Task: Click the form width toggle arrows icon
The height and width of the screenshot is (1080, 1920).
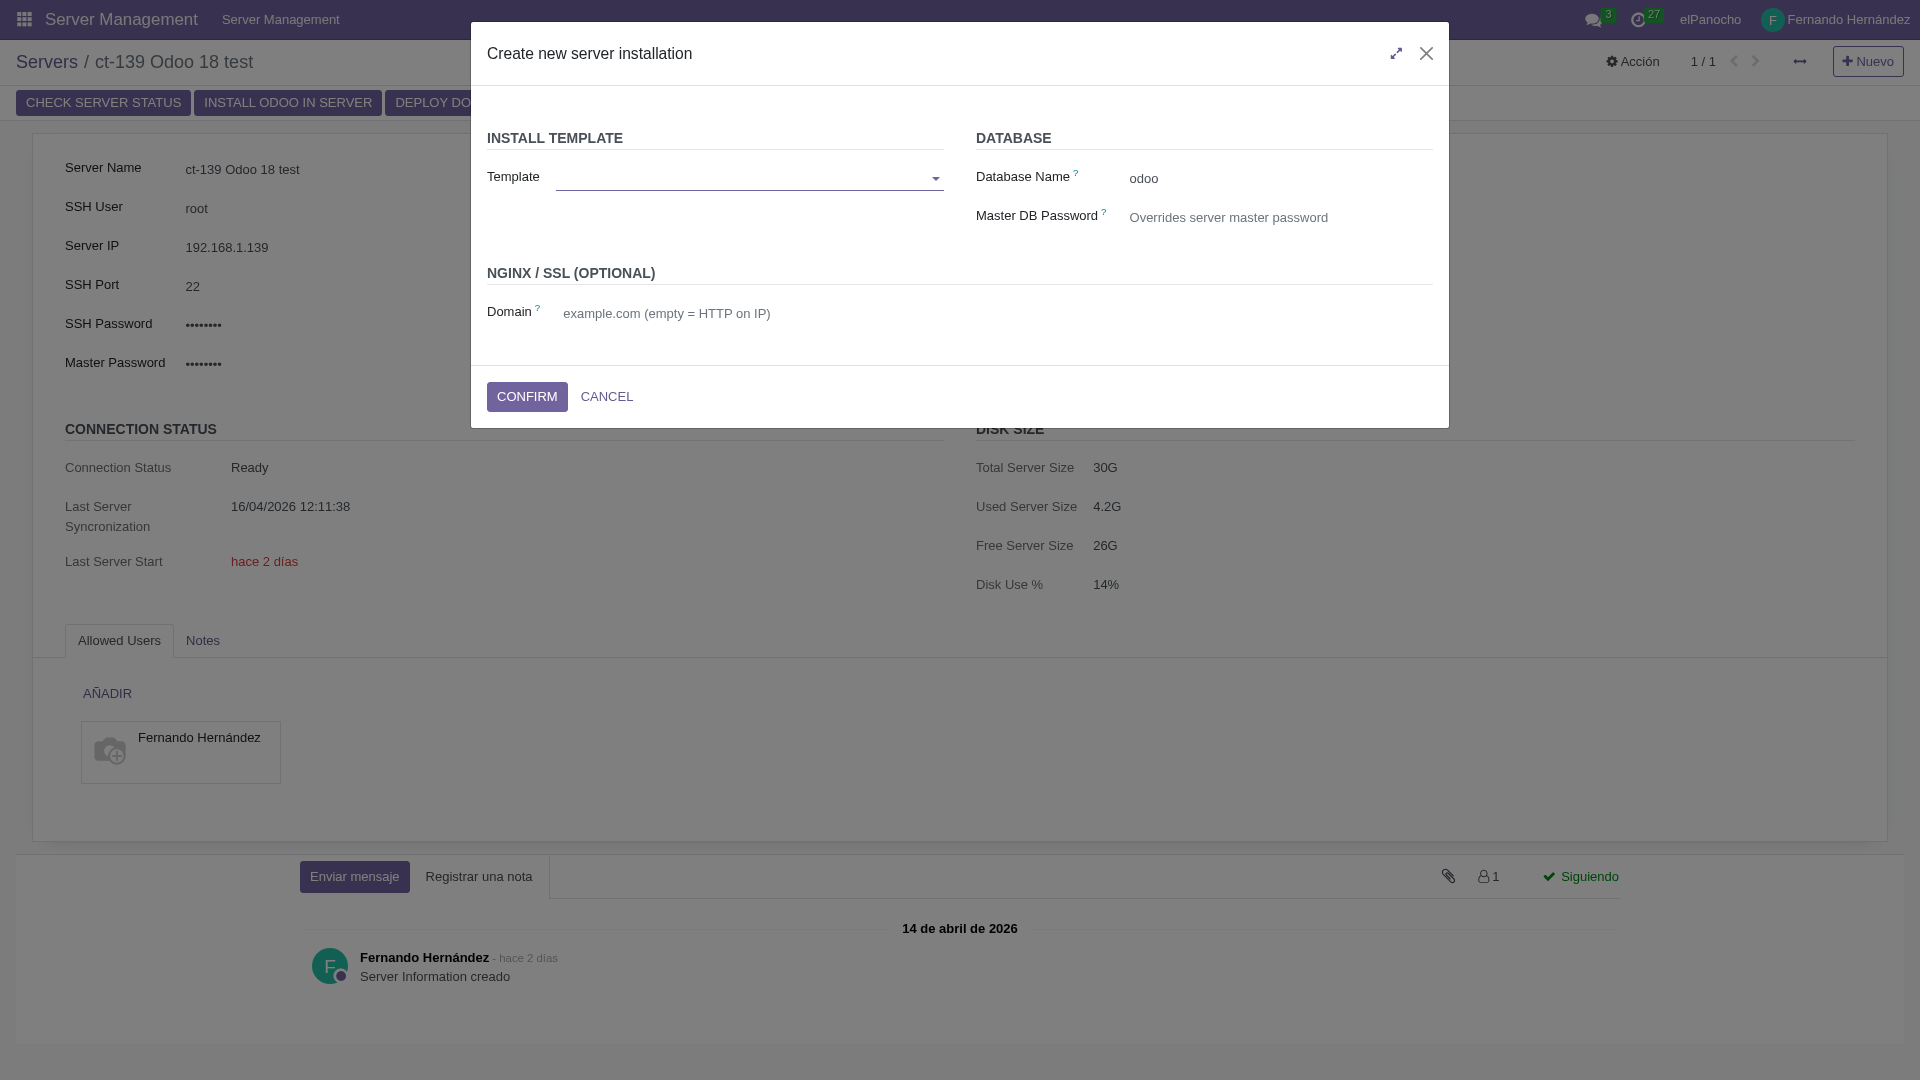Action: pos(1800,62)
